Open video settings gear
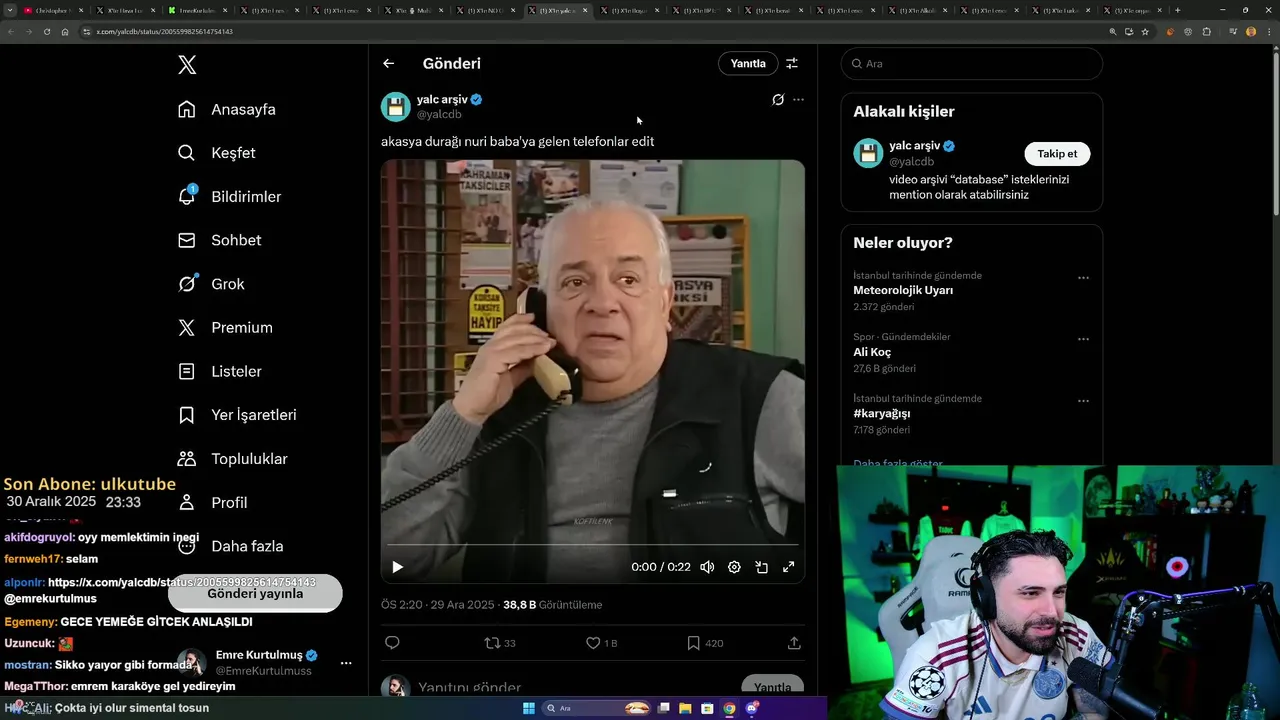The height and width of the screenshot is (720, 1280). click(x=734, y=567)
